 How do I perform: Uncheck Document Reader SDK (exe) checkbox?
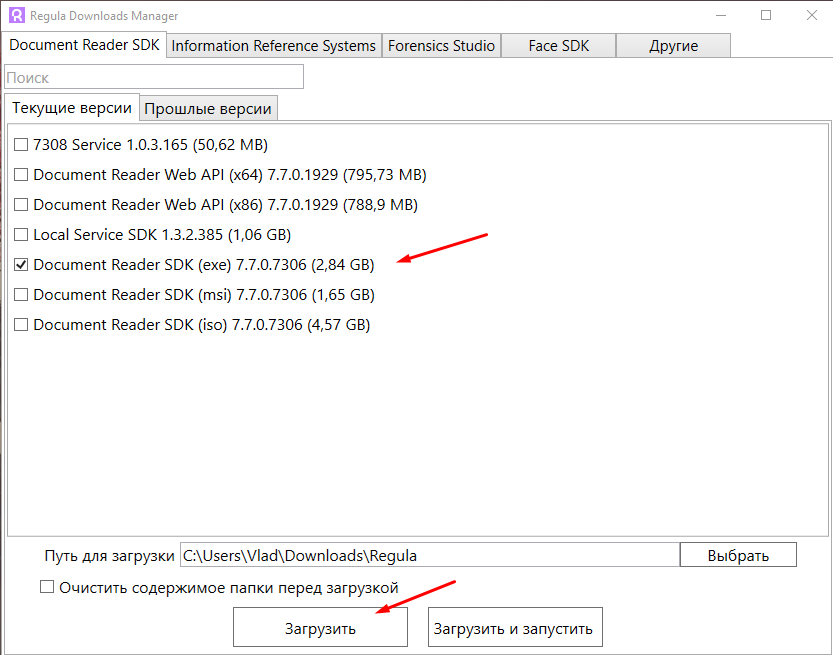tap(21, 265)
